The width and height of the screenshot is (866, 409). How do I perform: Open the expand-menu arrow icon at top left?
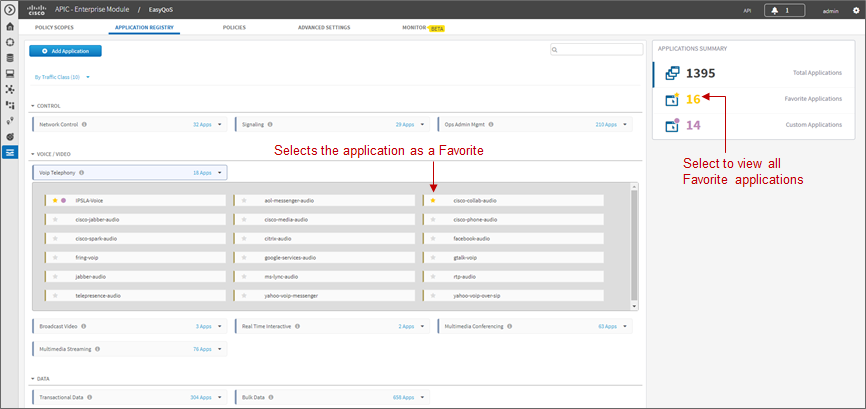pos(9,9)
